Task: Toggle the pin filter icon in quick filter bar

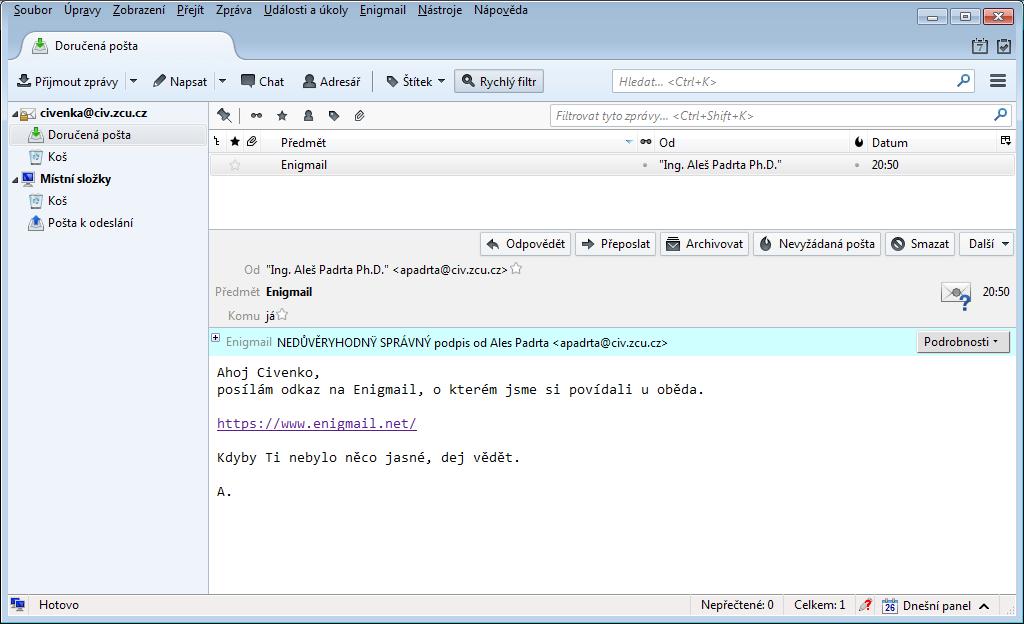Action: click(224, 116)
